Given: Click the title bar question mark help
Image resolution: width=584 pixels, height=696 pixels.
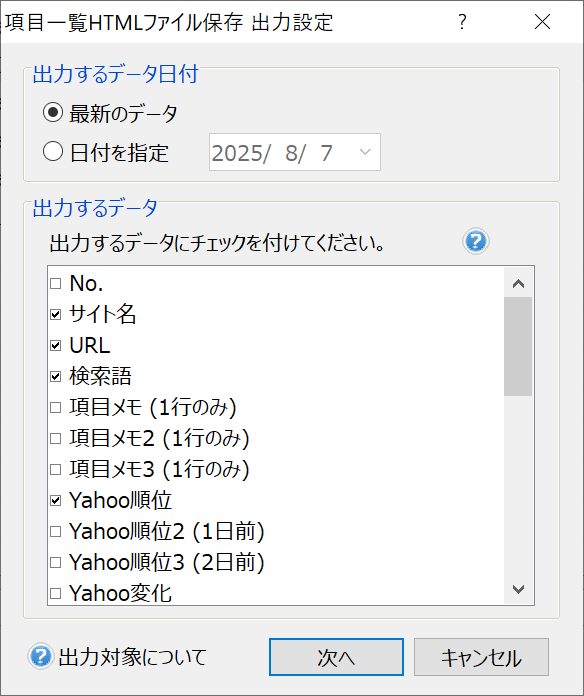Looking at the screenshot, I should [462, 21].
